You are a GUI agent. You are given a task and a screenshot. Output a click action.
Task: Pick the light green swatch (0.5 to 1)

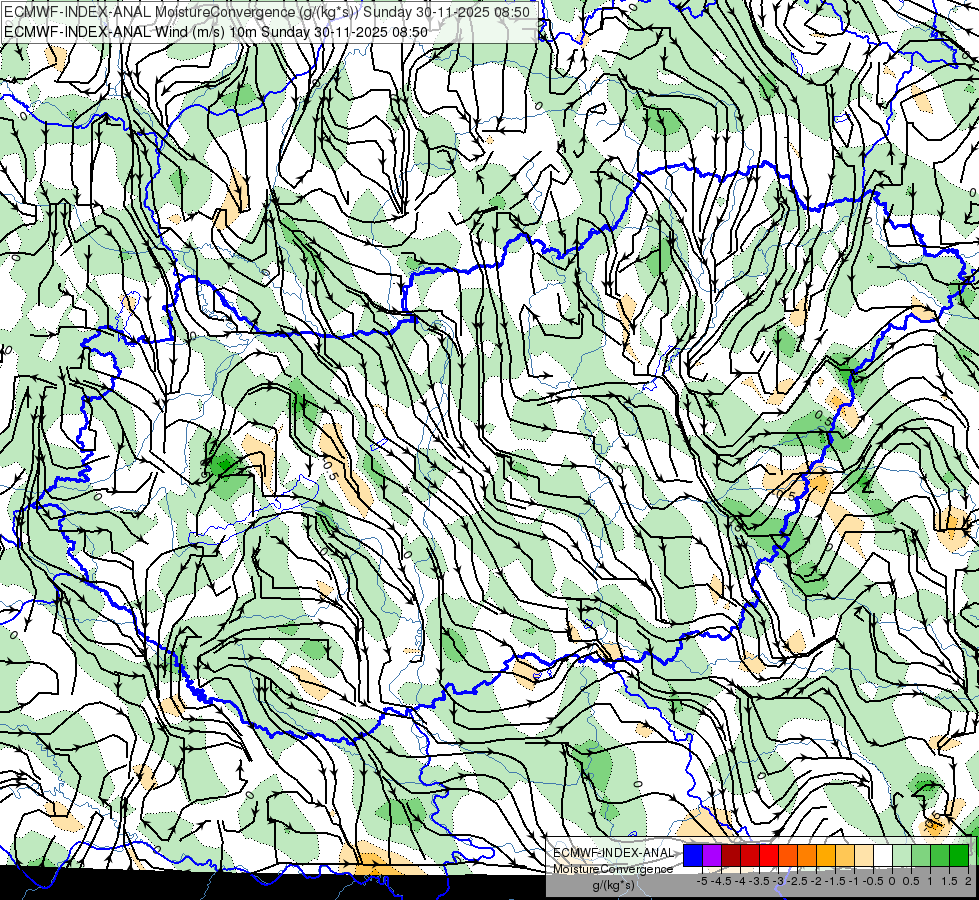pos(921,856)
